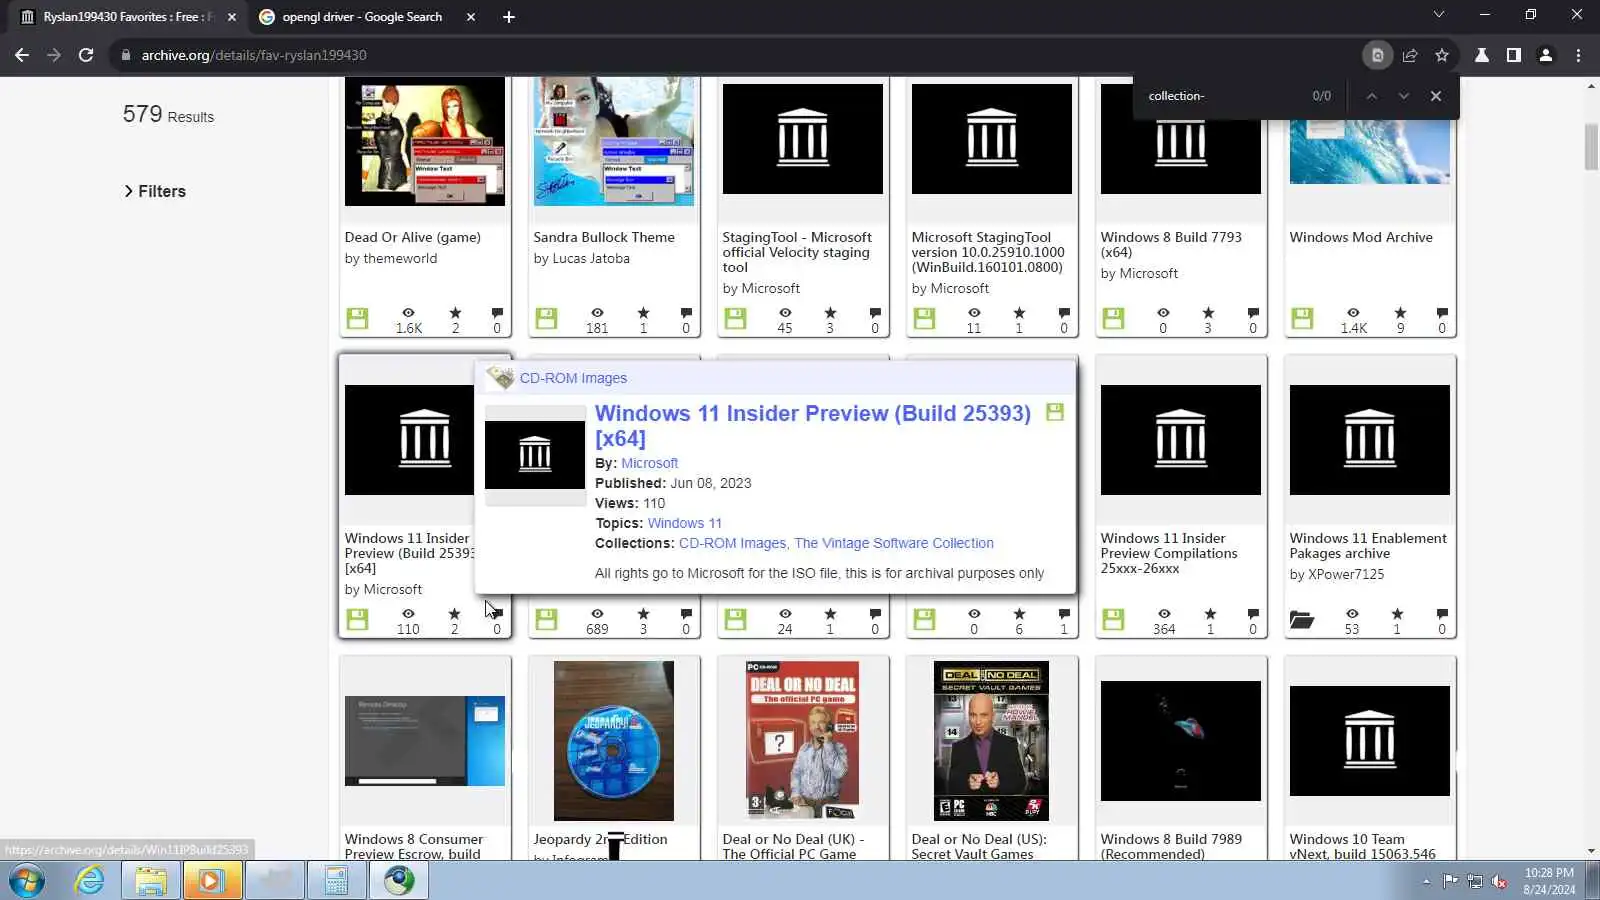
Task: Open Windows 11 Insider Preview (Build 25393) popup title
Action: pyautogui.click(x=813, y=426)
